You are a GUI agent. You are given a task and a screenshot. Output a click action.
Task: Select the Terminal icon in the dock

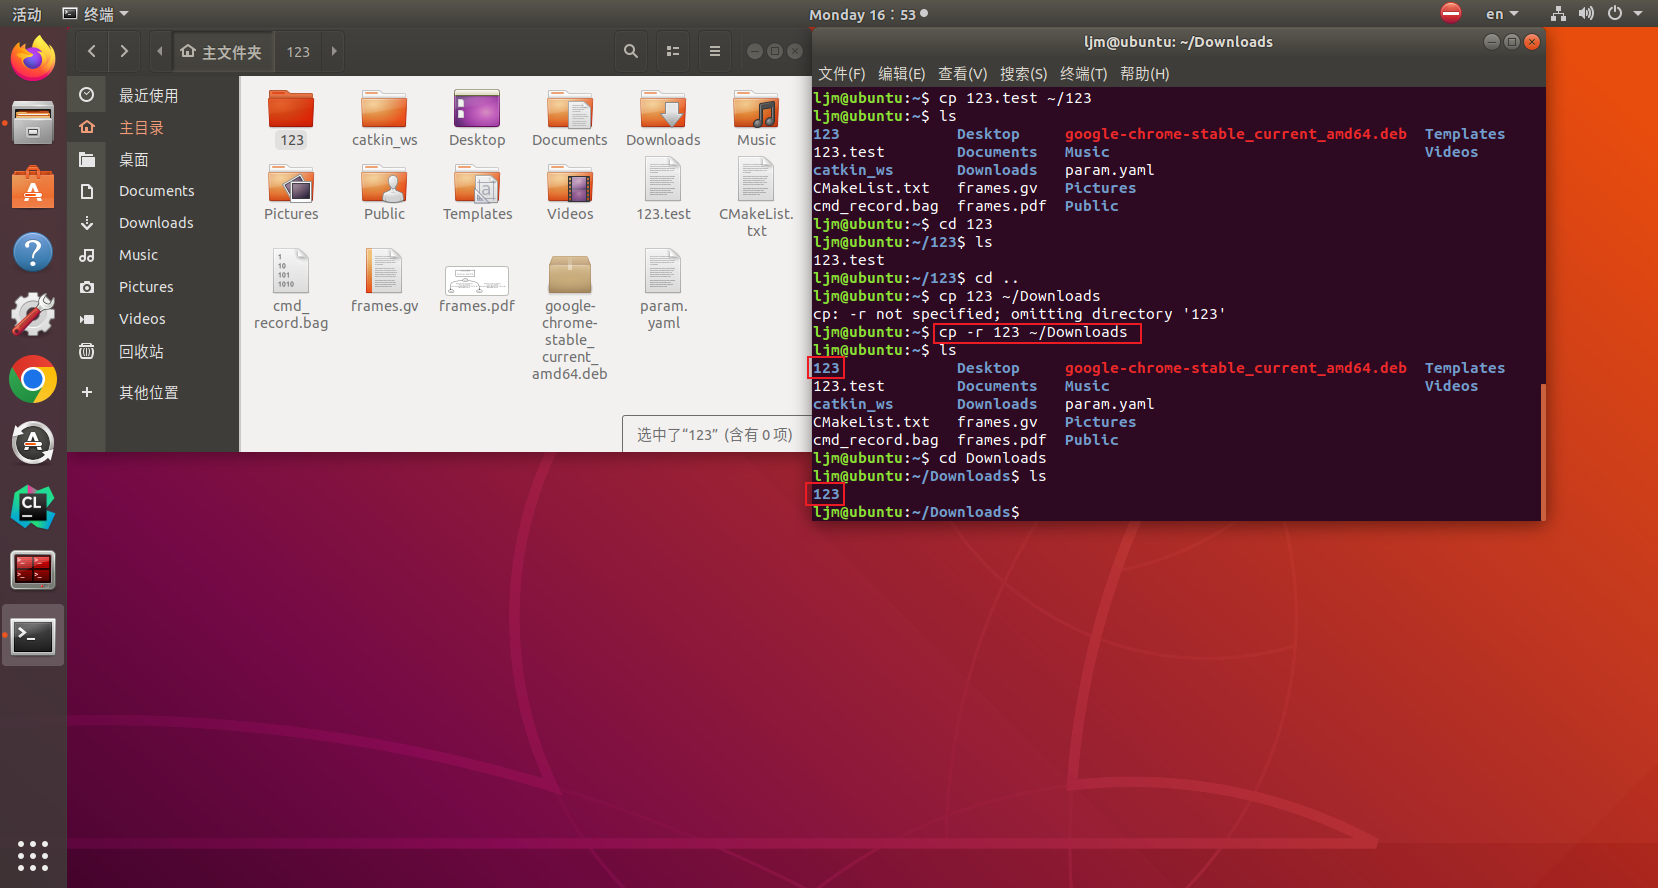(33, 636)
